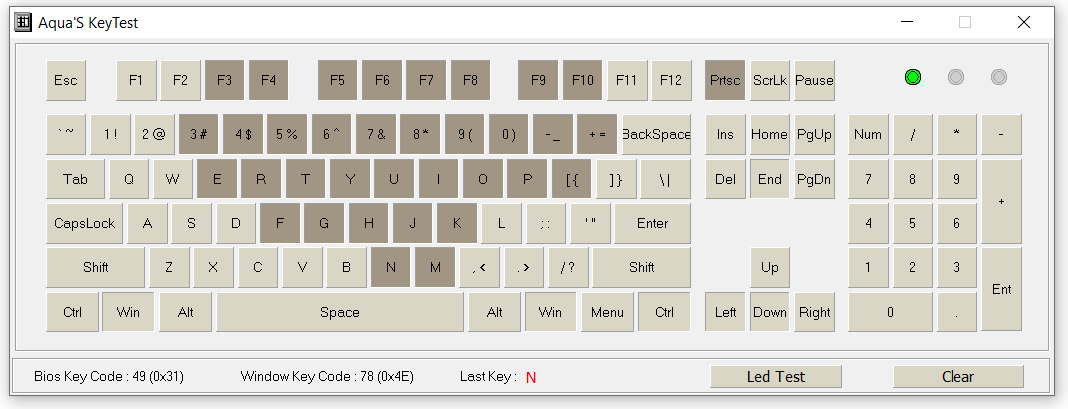Click the CapsLock key
Screen dimensions: 1068x409
(85, 224)
